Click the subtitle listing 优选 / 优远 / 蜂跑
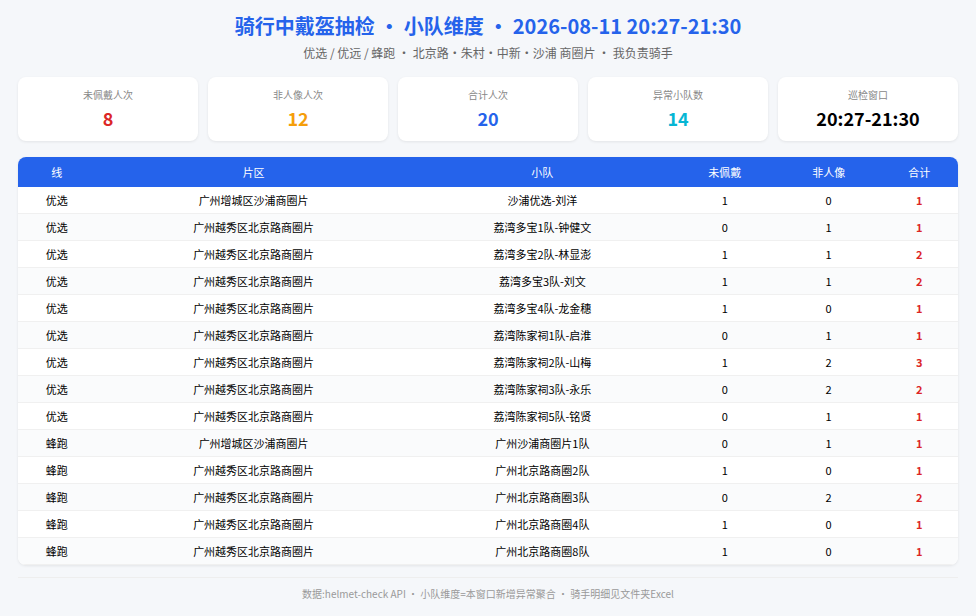 point(488,54)
